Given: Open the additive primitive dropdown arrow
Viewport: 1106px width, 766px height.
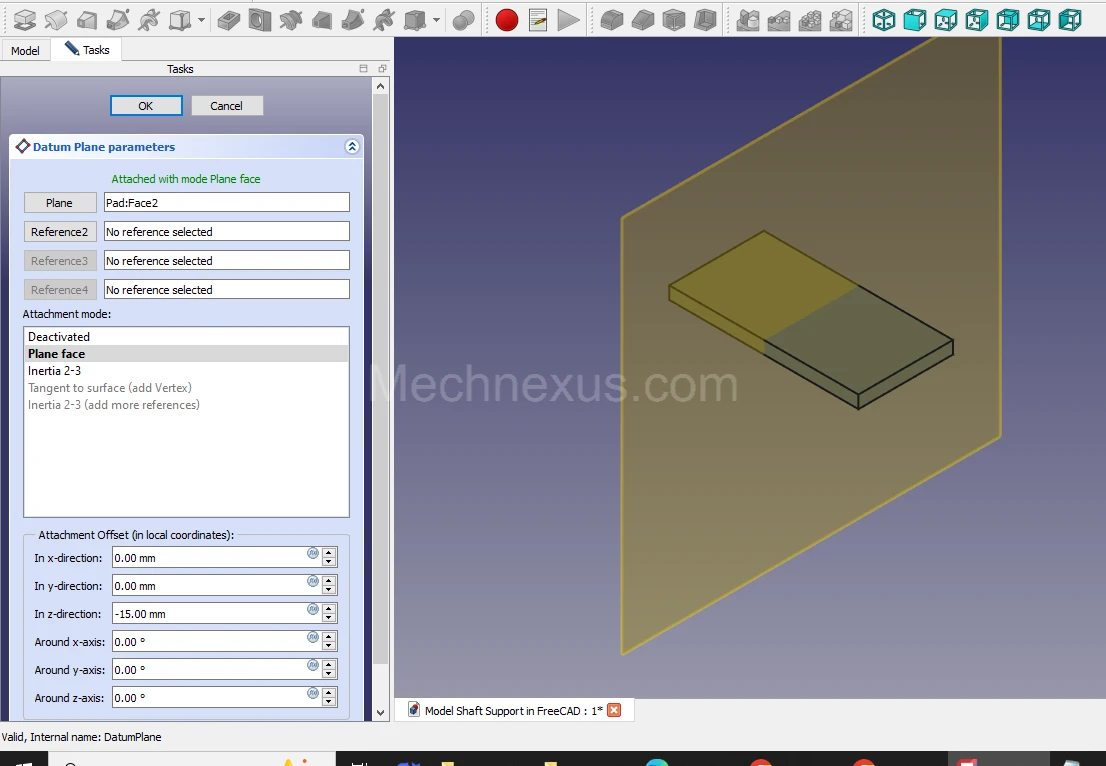Looking at the screenshot, I should (x=202, y=20).
